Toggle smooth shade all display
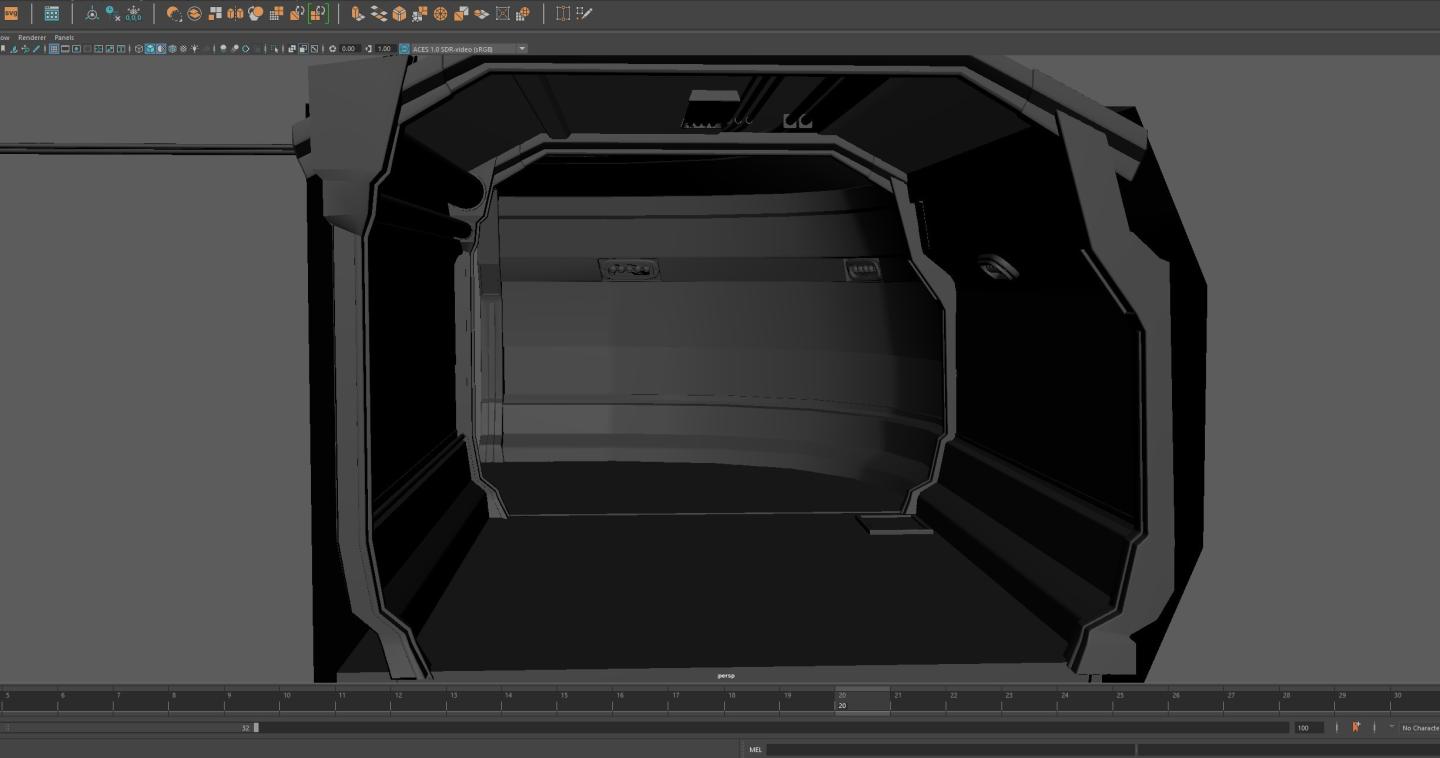This screenshot has width=1440, height=758. pyautogui.click(x=150, y=48)
